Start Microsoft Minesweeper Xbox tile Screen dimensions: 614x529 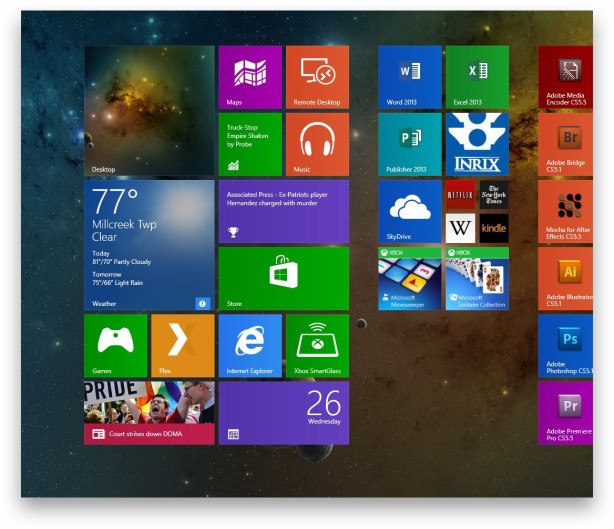pos(410,278)
